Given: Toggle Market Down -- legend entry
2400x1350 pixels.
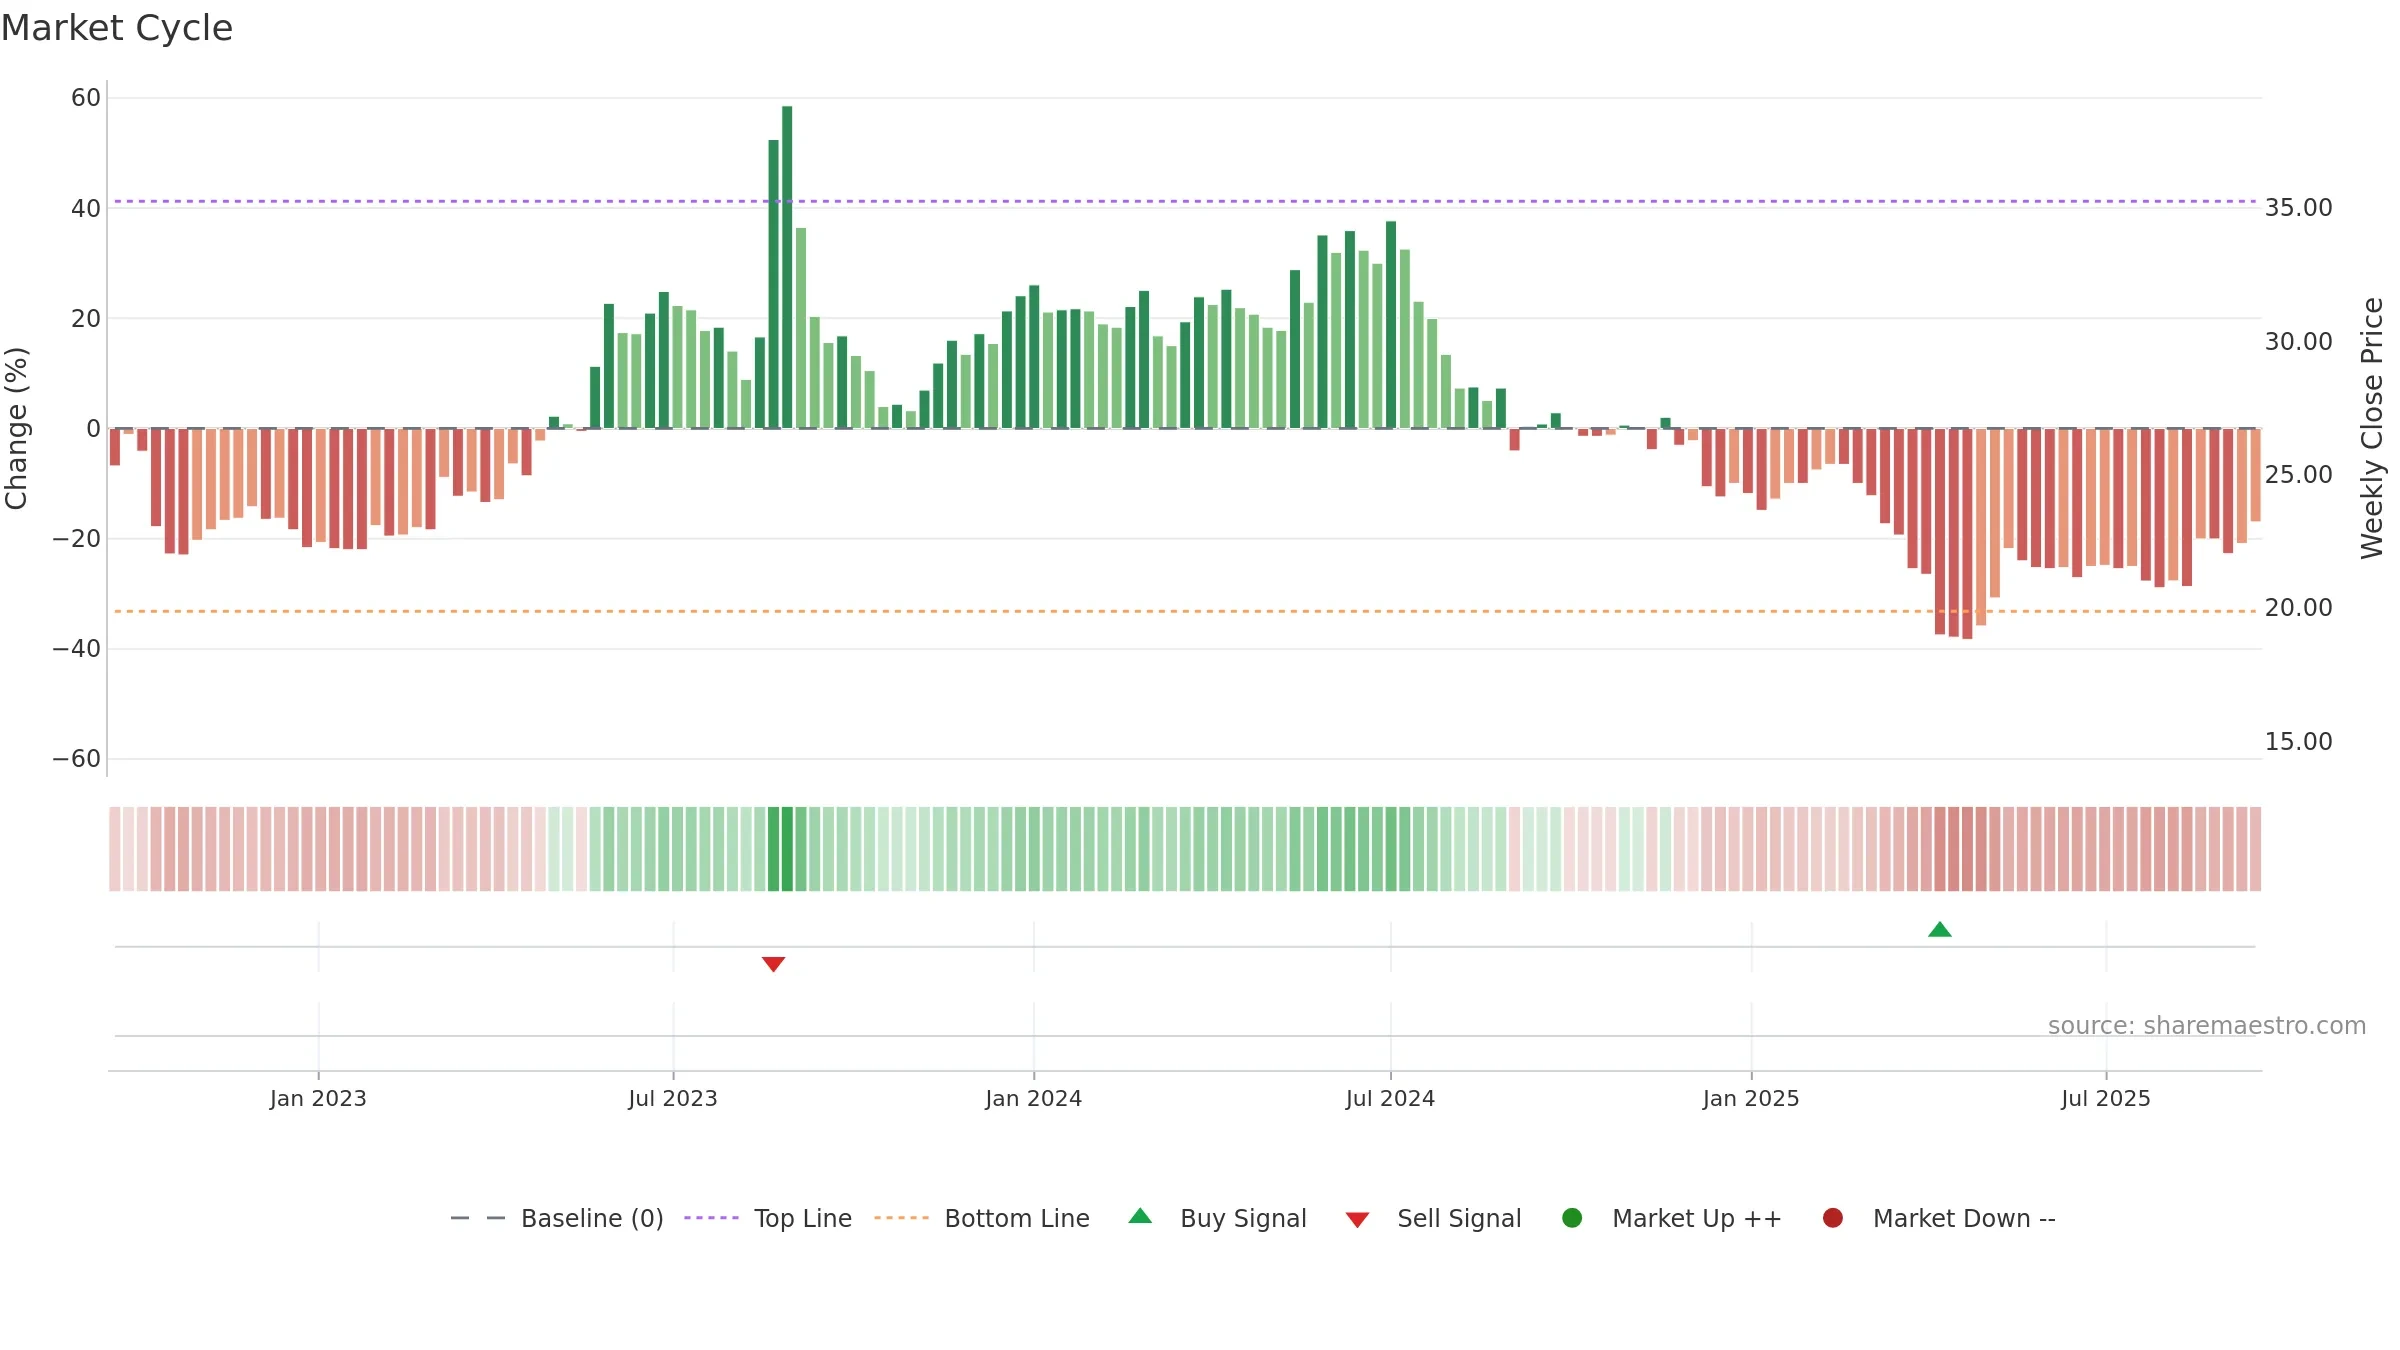Looking at the screenshot, I should click(x=1939, y=1218).
